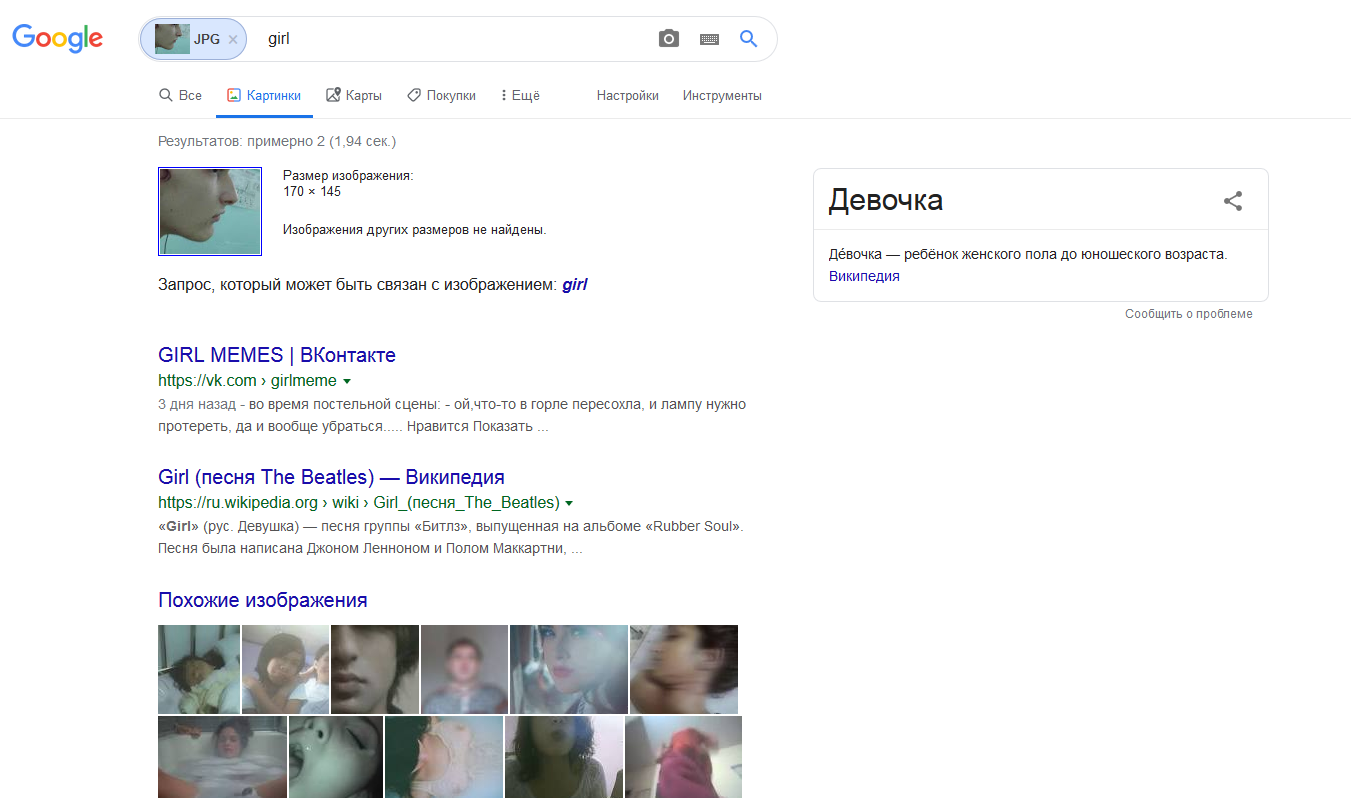This screenshot has width=1351, height=798.
Task: Click the https://vk.com › girlmeme URL text
Action: pos(247,381)
